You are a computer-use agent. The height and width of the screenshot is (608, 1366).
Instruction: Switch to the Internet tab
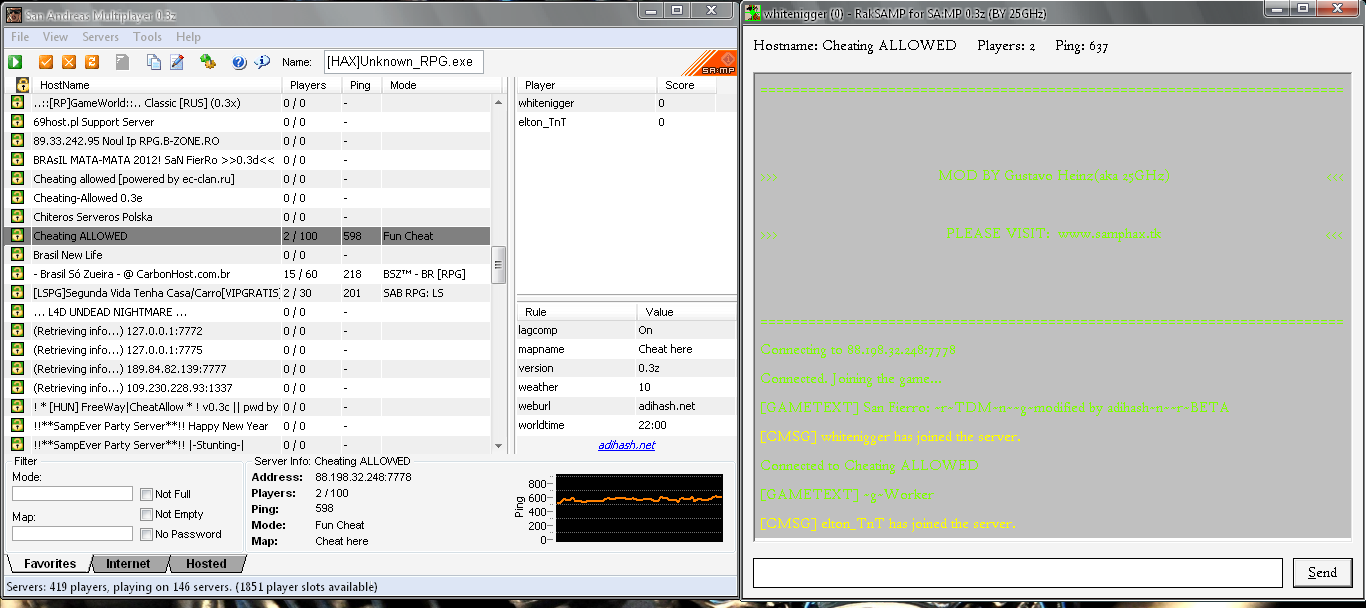(128, 564)
